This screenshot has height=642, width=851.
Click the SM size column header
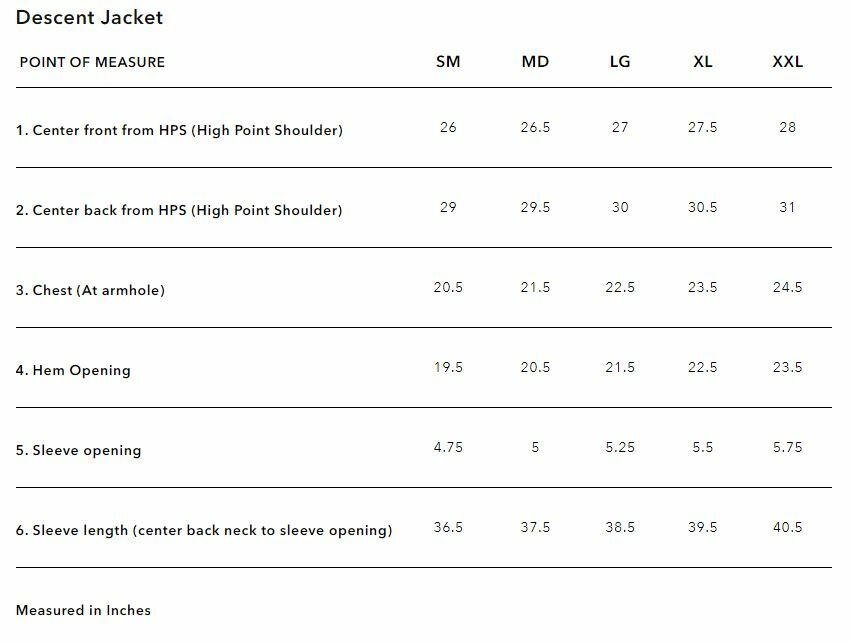(448, 62)
